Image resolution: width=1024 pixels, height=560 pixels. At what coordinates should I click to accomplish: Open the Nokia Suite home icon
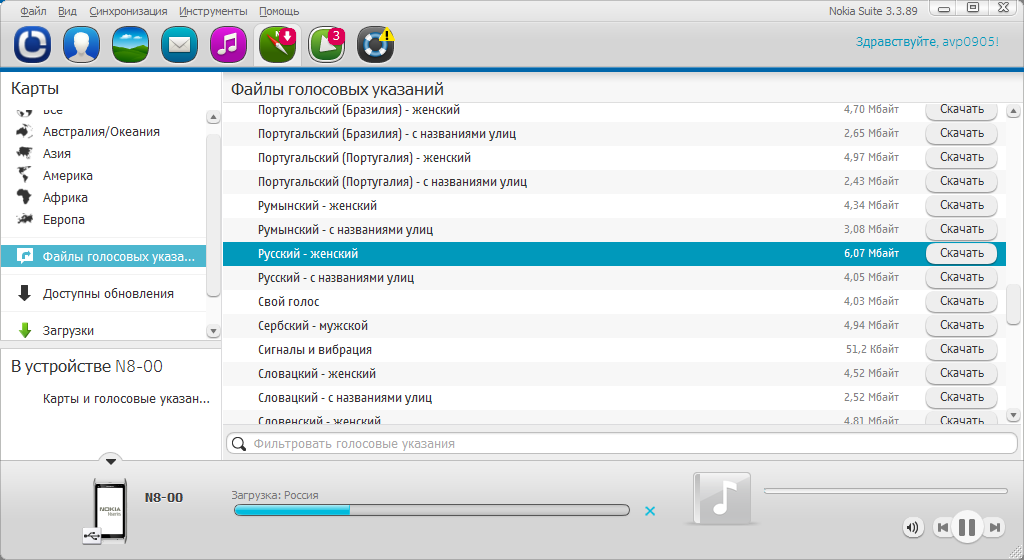tap(32, 45)
